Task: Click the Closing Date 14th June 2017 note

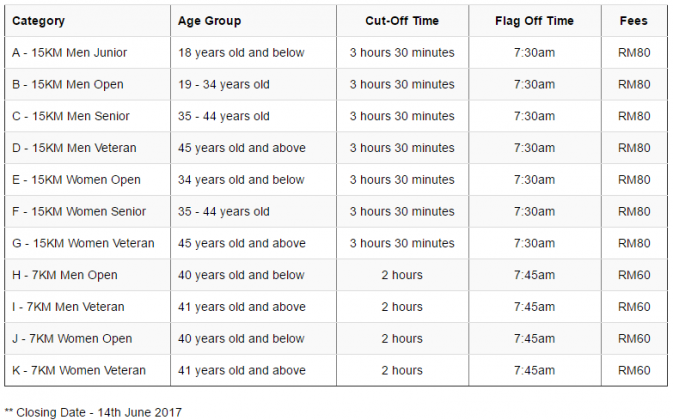Action: [93, 411]
